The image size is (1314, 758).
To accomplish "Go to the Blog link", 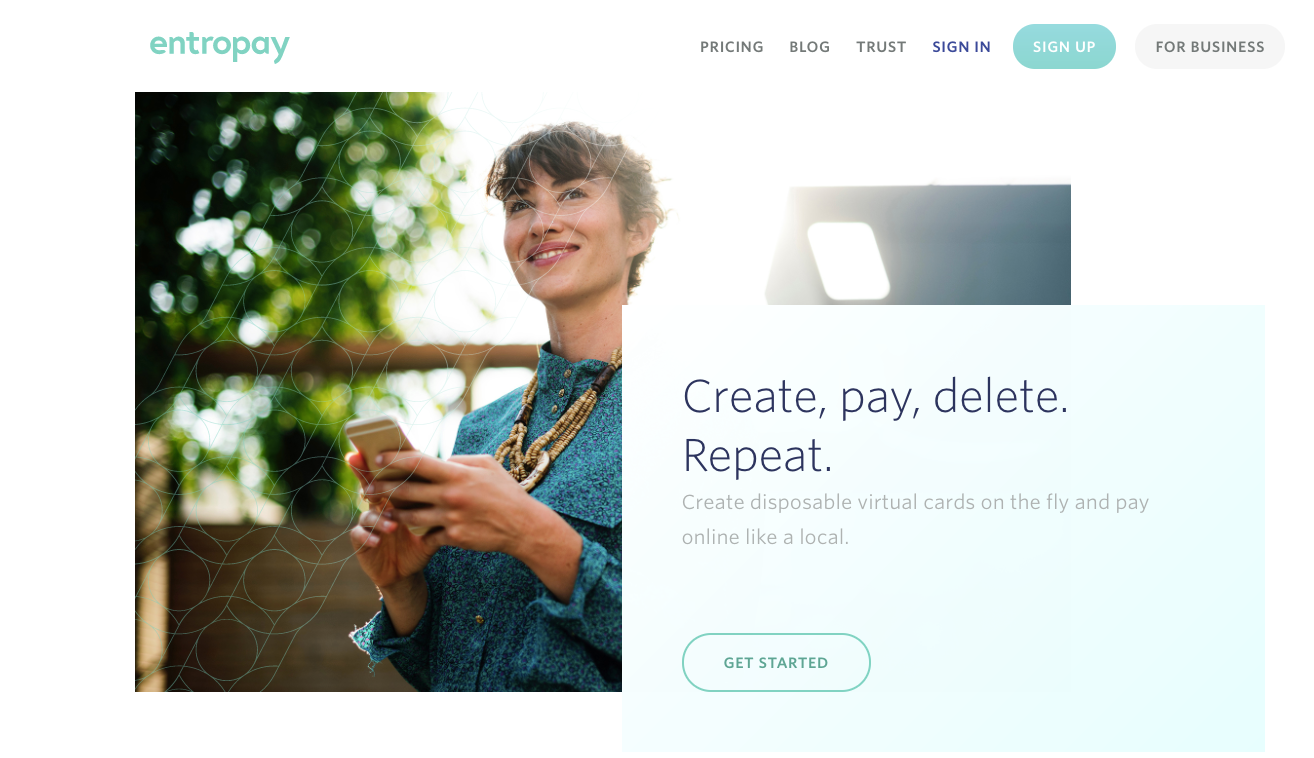I will coord(809,47).
